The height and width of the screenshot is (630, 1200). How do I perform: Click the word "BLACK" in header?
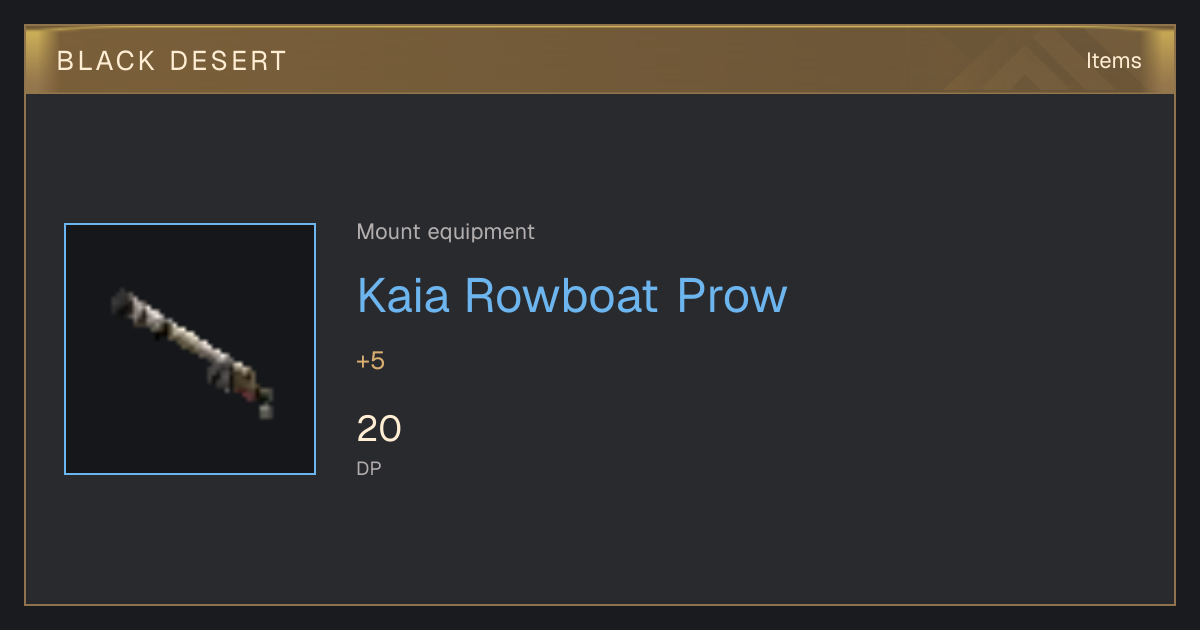point(104,61)
